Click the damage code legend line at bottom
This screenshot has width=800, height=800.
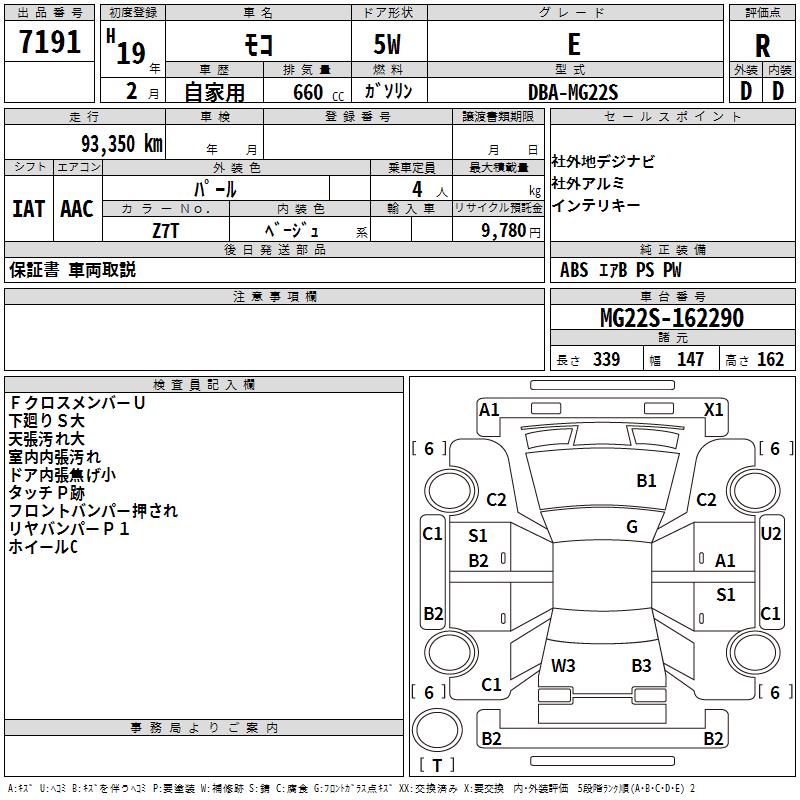coord(351,789)
